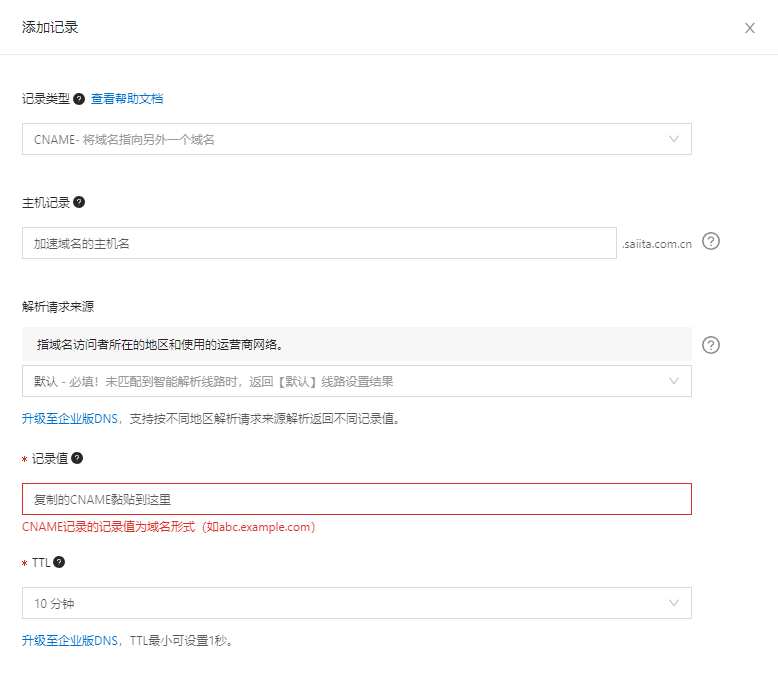Image resolution: width=778 pixels, height=679 pixels.
Task: Click the gray 指域名访问者所在的地区 info bar
Action: tap(356, 344)
